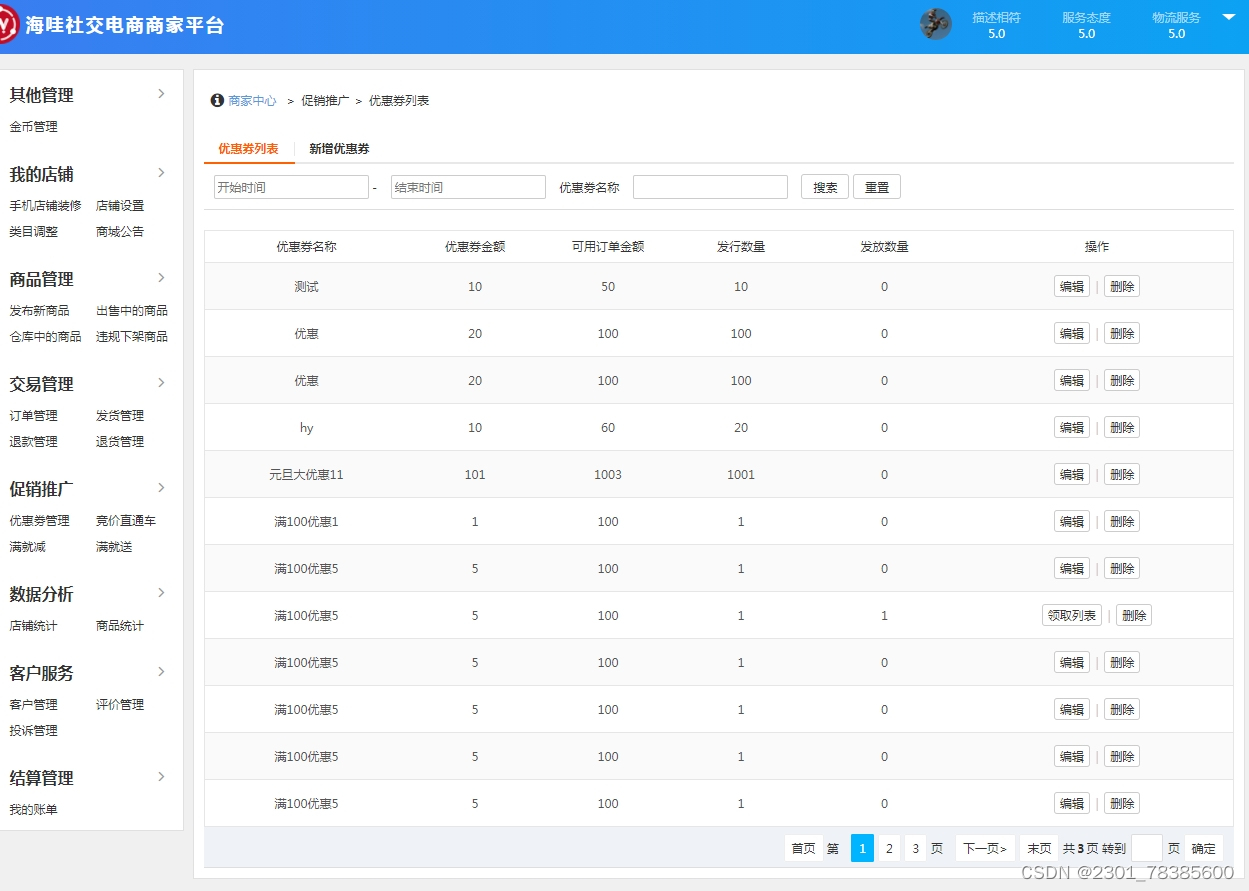Open 投诉管理 link
Screen dimensions: 1249x891
coord(34,731)
